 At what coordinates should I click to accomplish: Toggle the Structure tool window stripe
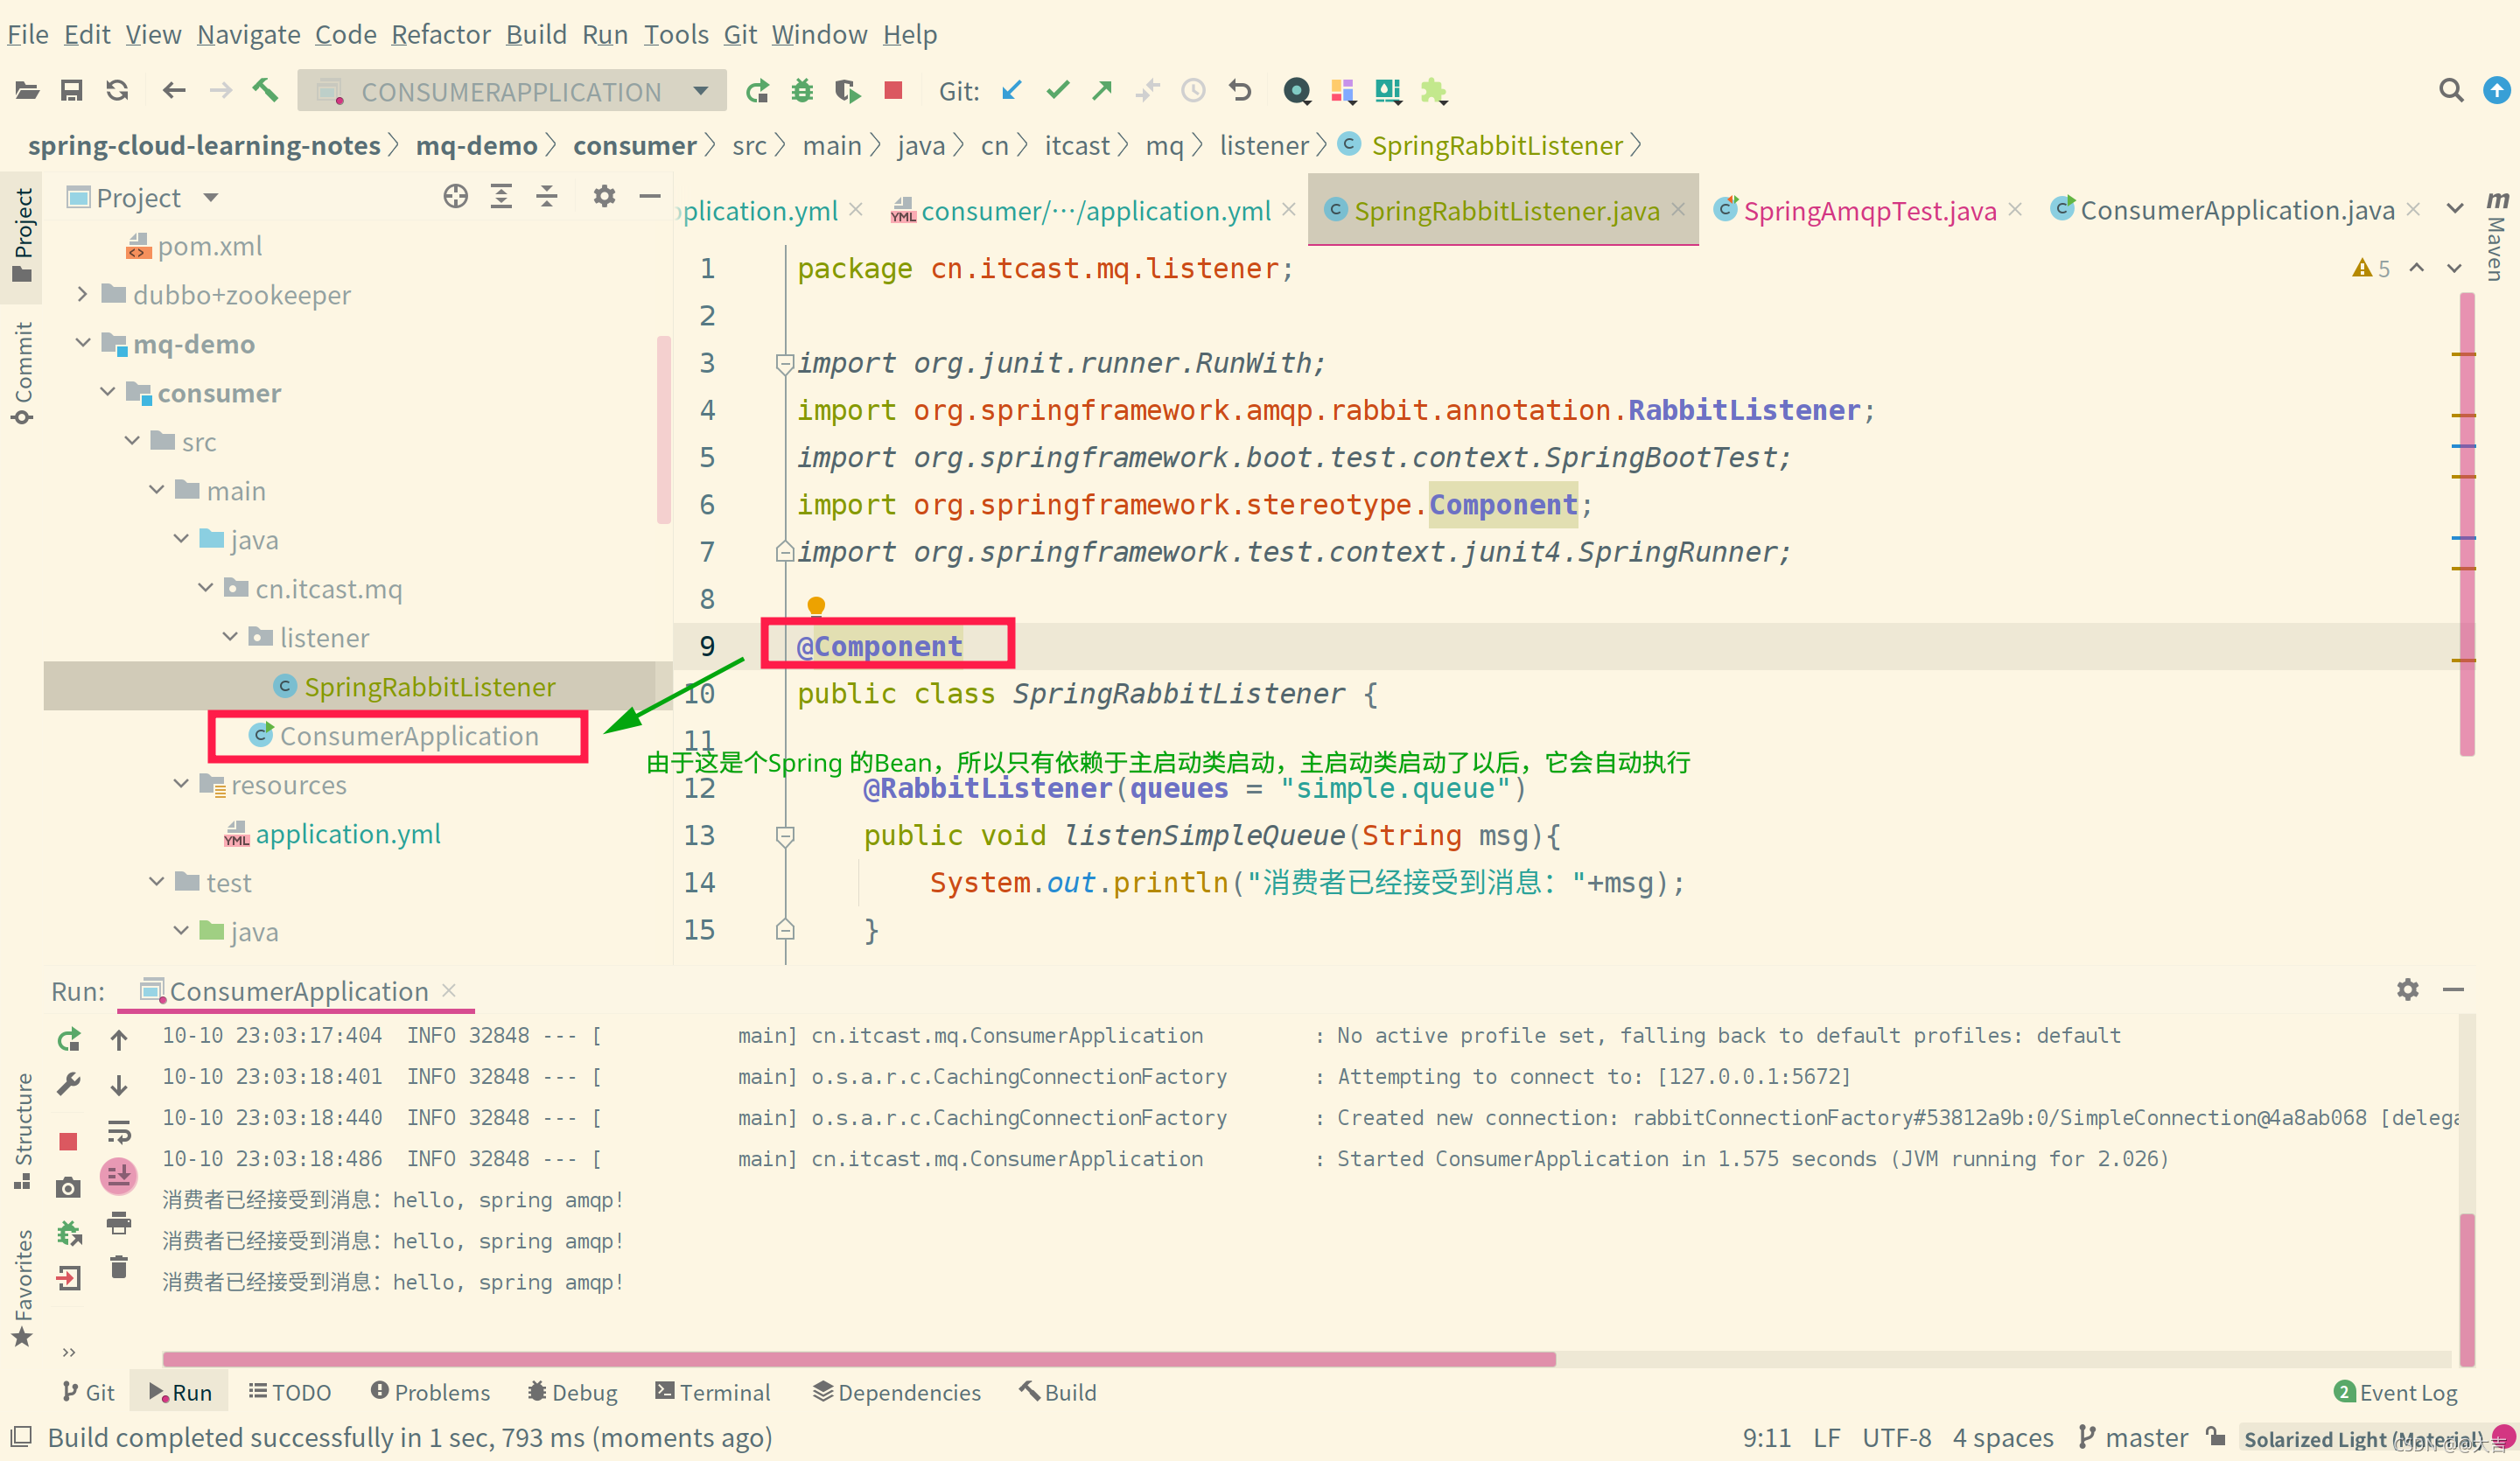click(x=23, y=1131)
